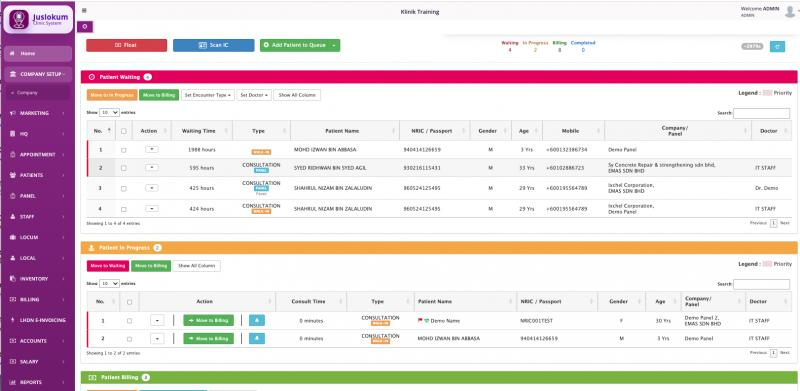Image resolution: width=800 pixels, height=391 pixels.
Task: Click the red Float button
Action: 127,45
